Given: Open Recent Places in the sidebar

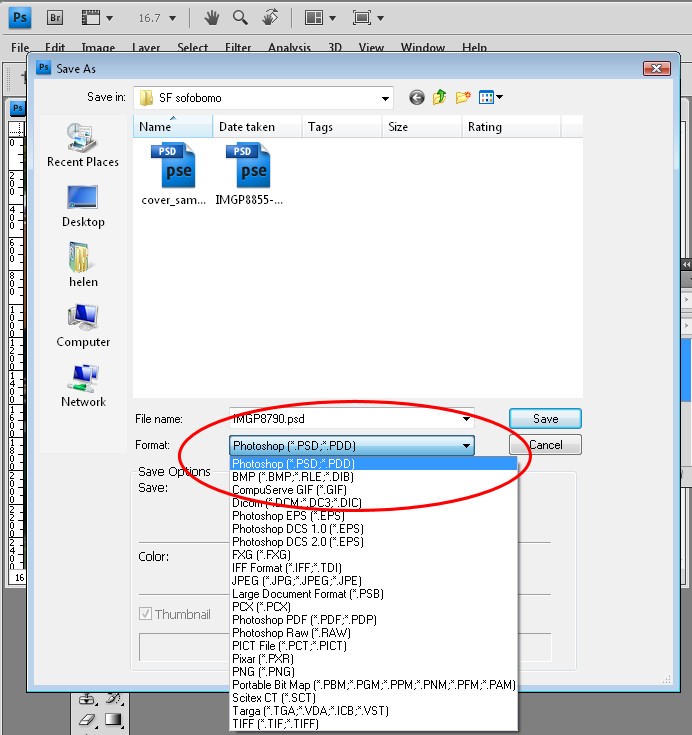Looking at the screenshot, I should [83, 145].
